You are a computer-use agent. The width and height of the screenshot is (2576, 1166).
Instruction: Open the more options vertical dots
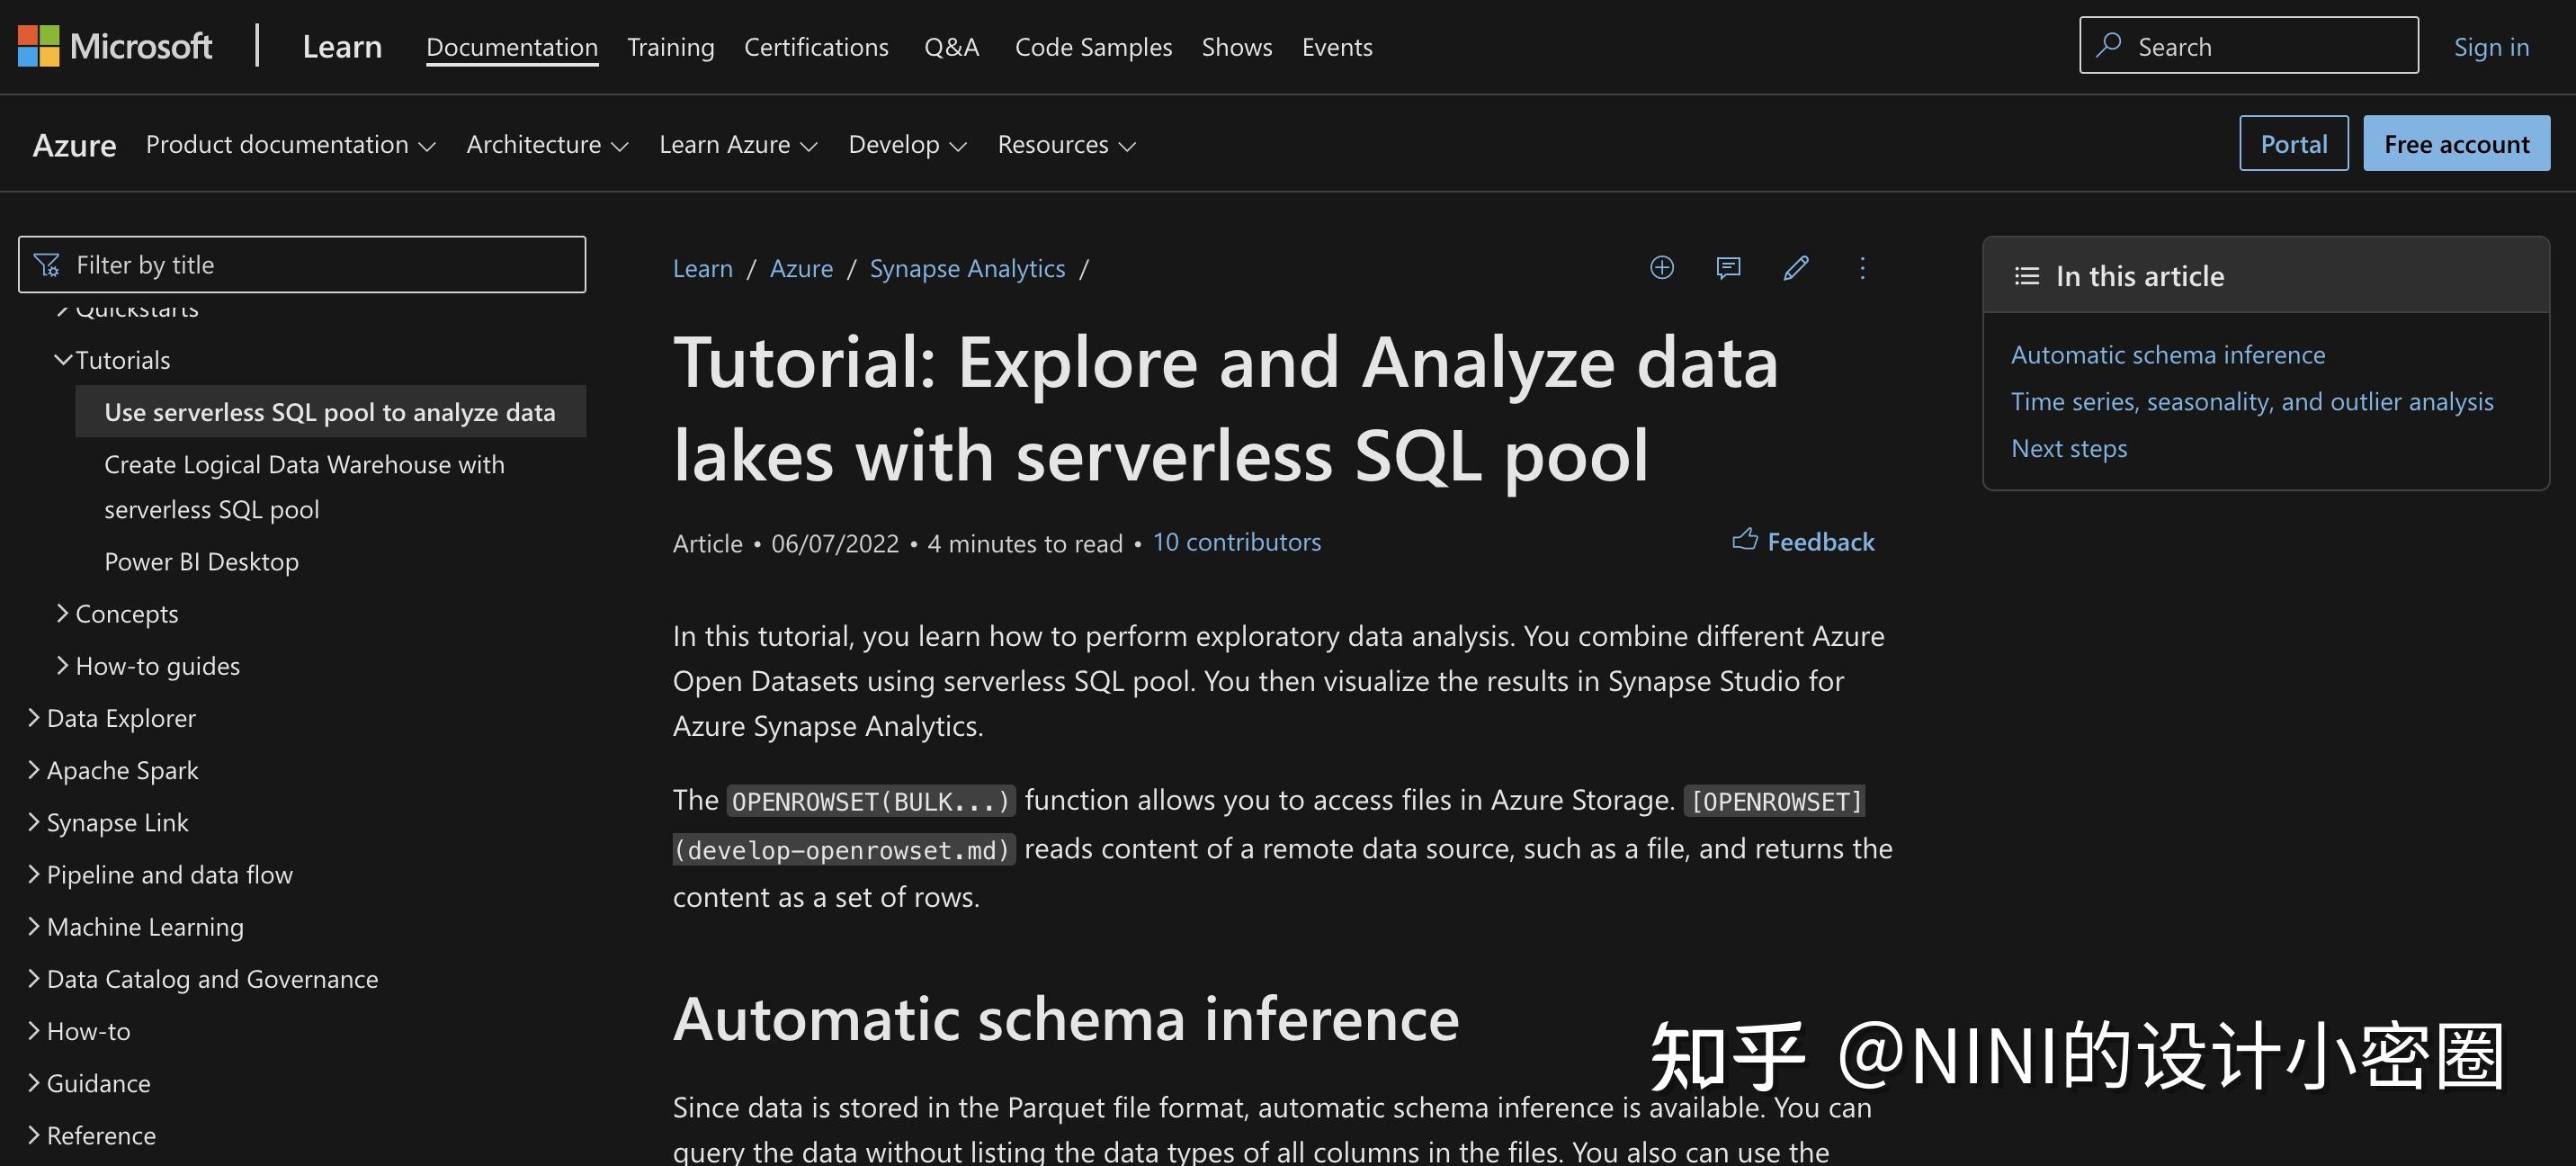(1862, 268)
